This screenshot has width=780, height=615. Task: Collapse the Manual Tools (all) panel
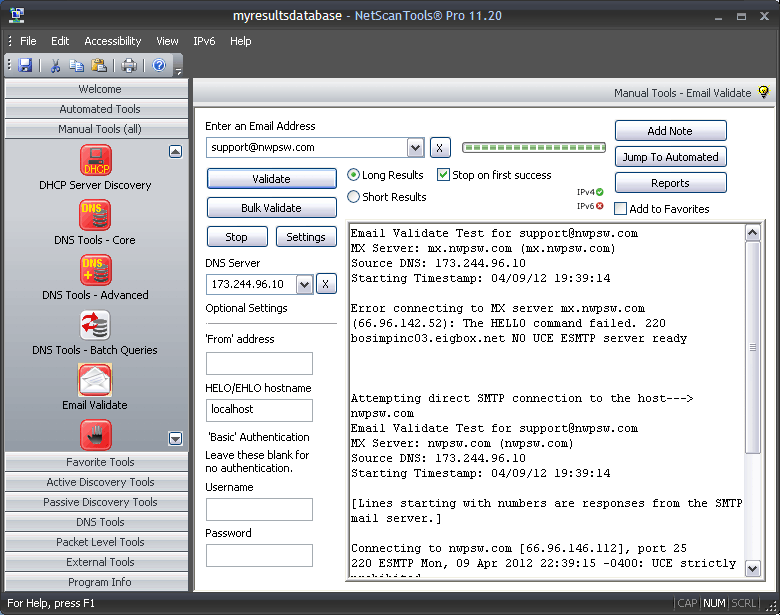point(97,128)
